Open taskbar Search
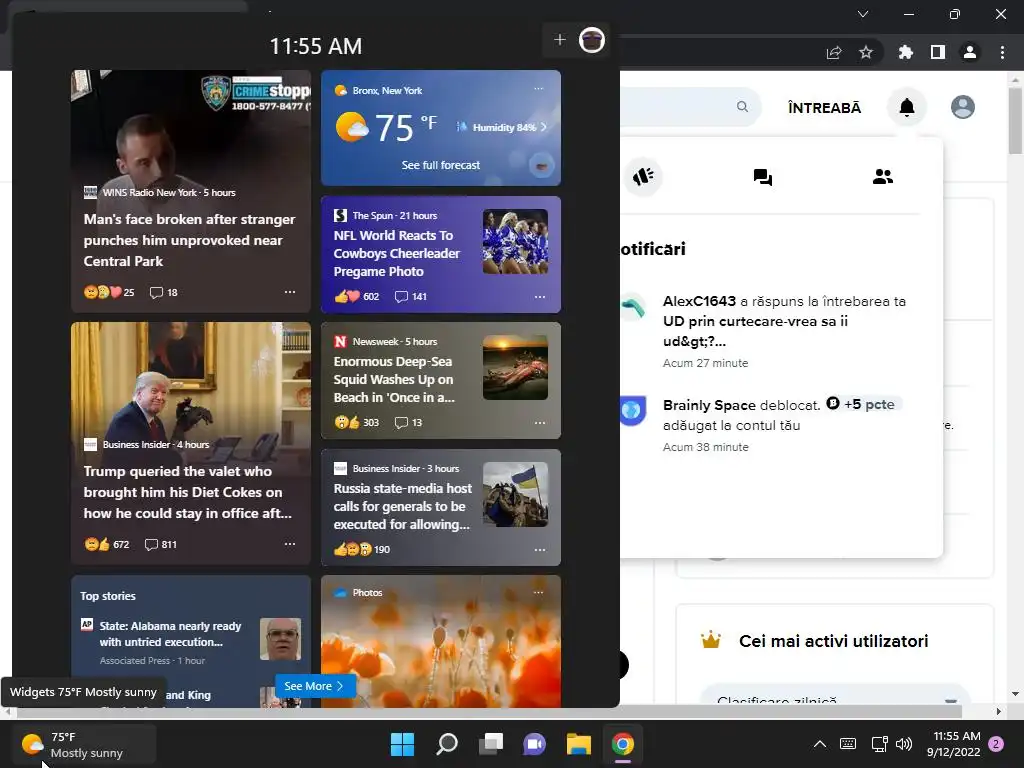 click(x=447, y=744)
